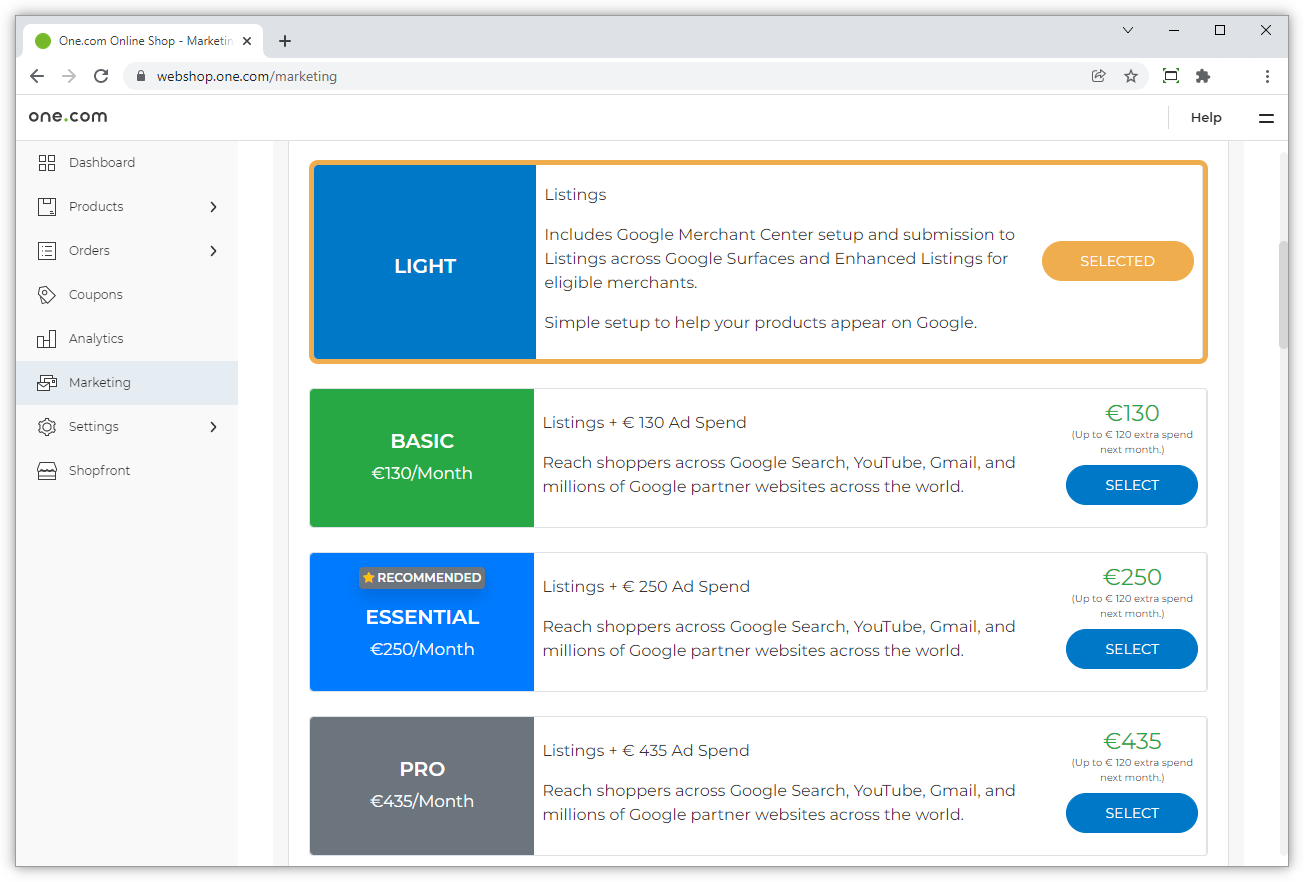Open the Help link in header
This screenshot has height=882, width=1304.
[1206, 118]
